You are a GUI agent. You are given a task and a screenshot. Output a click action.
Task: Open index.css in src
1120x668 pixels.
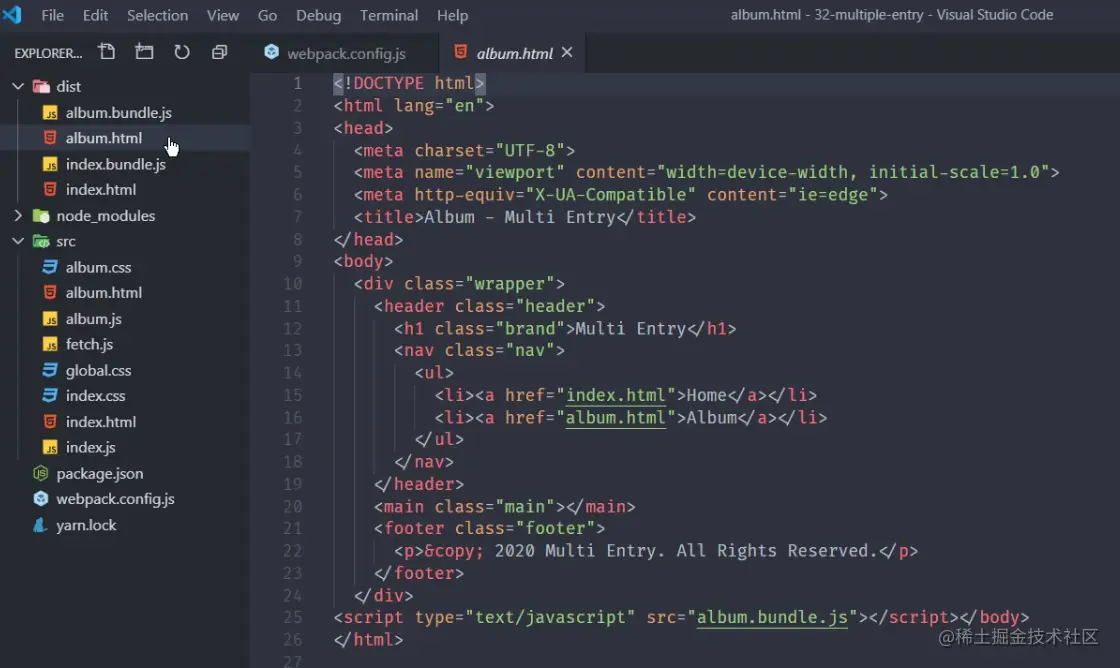click(96, 396)
